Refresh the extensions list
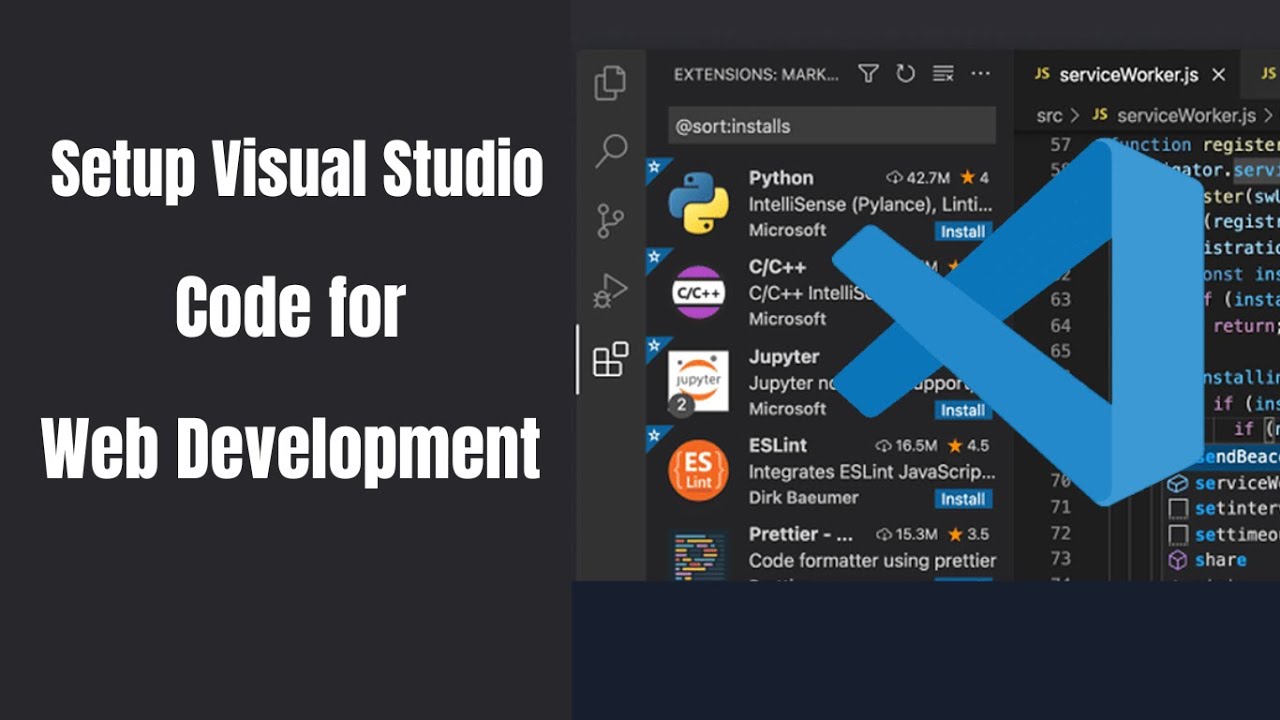1280x720 pixels. tap(905, 74)
